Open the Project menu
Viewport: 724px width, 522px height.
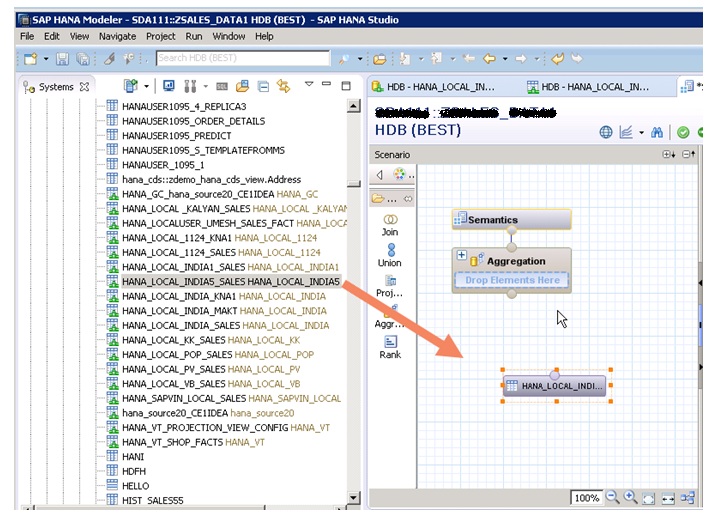pos(161,36)
